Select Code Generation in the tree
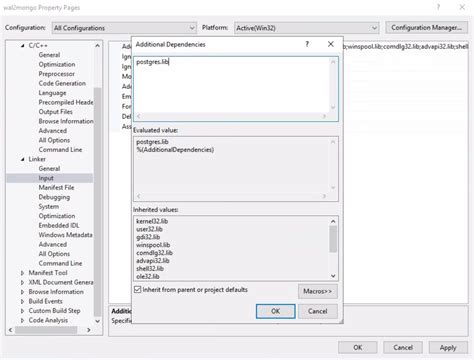474x360 pixels. (x=62, y=83)
